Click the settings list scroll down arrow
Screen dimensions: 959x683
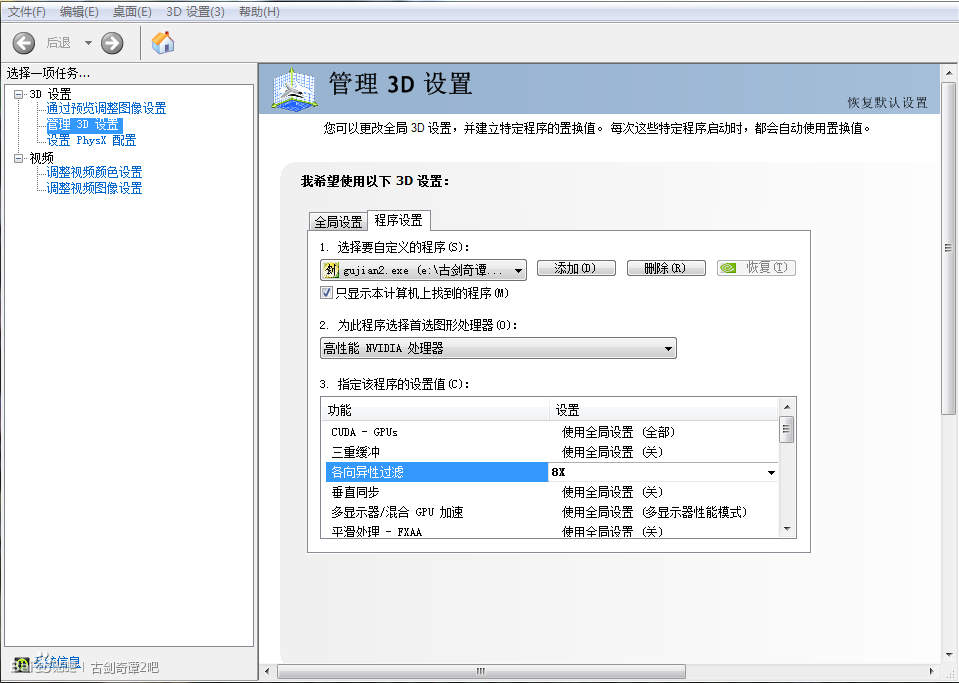point(787,529)
